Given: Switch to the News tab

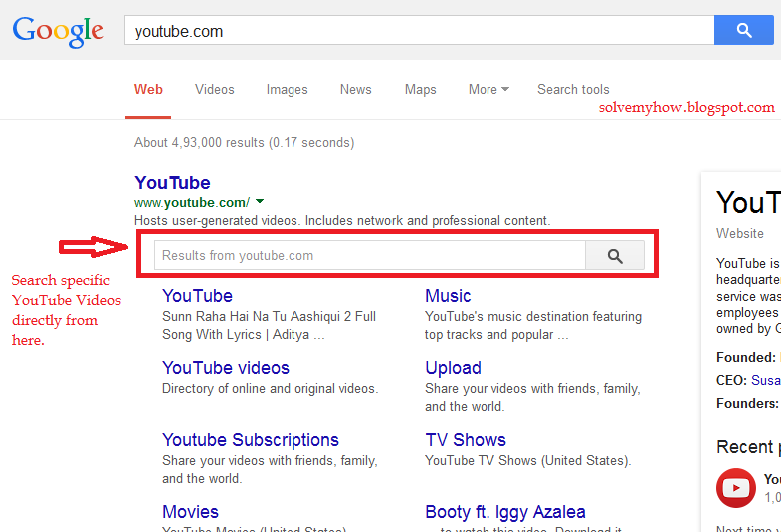Looking at the screenshot, I should pos(356,89).
